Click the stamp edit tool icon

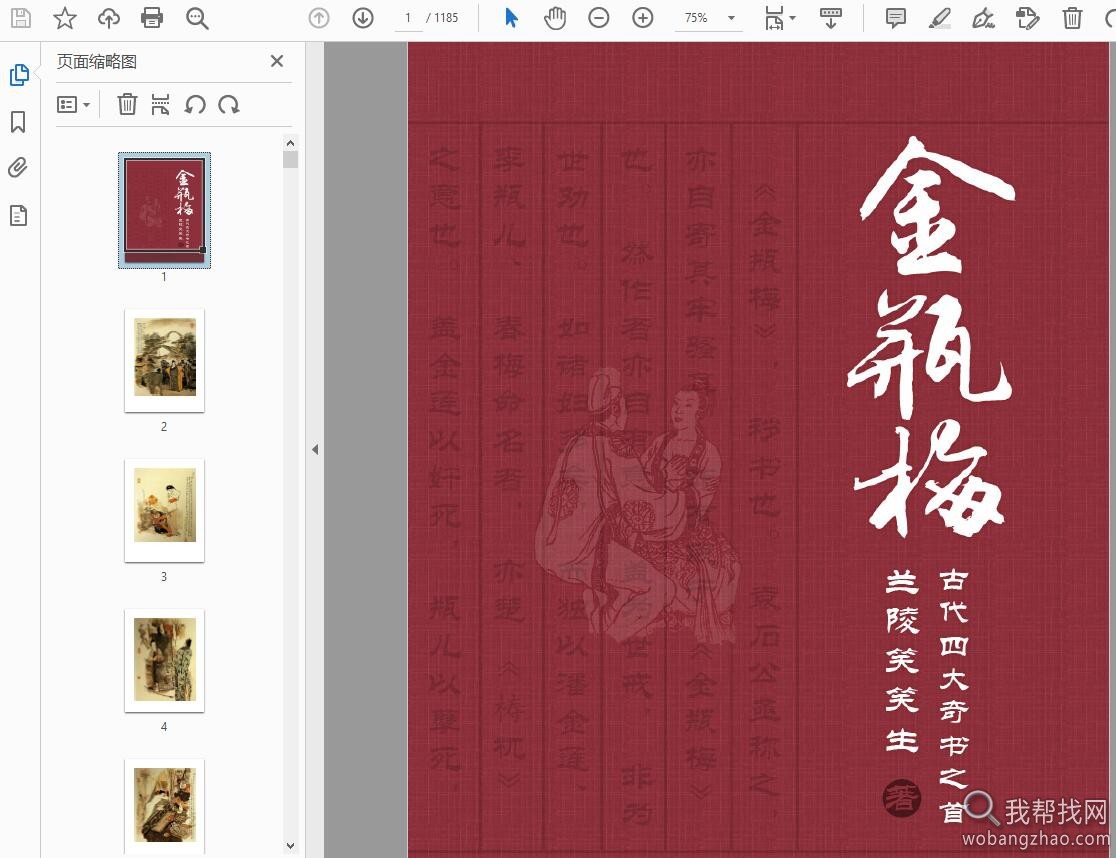coord(1027,18)
